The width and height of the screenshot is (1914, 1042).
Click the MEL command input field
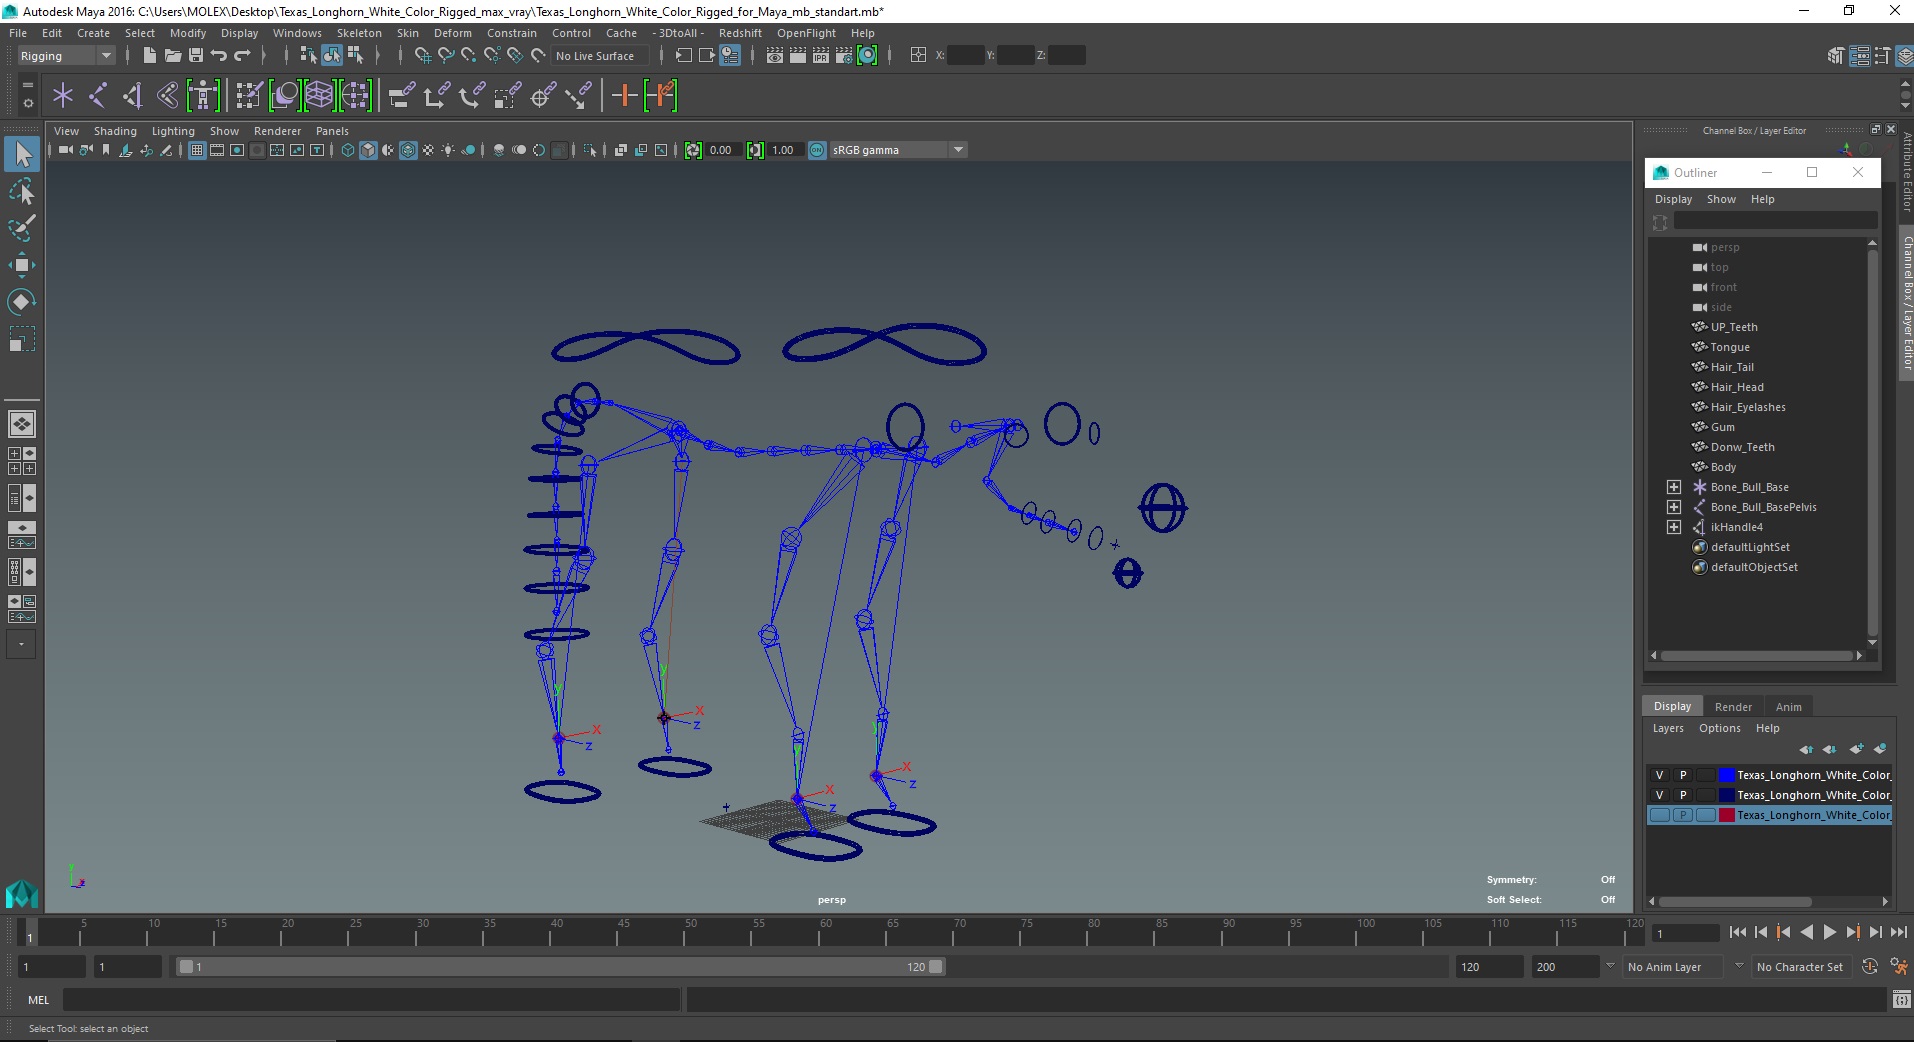click(x=371, y=999)
